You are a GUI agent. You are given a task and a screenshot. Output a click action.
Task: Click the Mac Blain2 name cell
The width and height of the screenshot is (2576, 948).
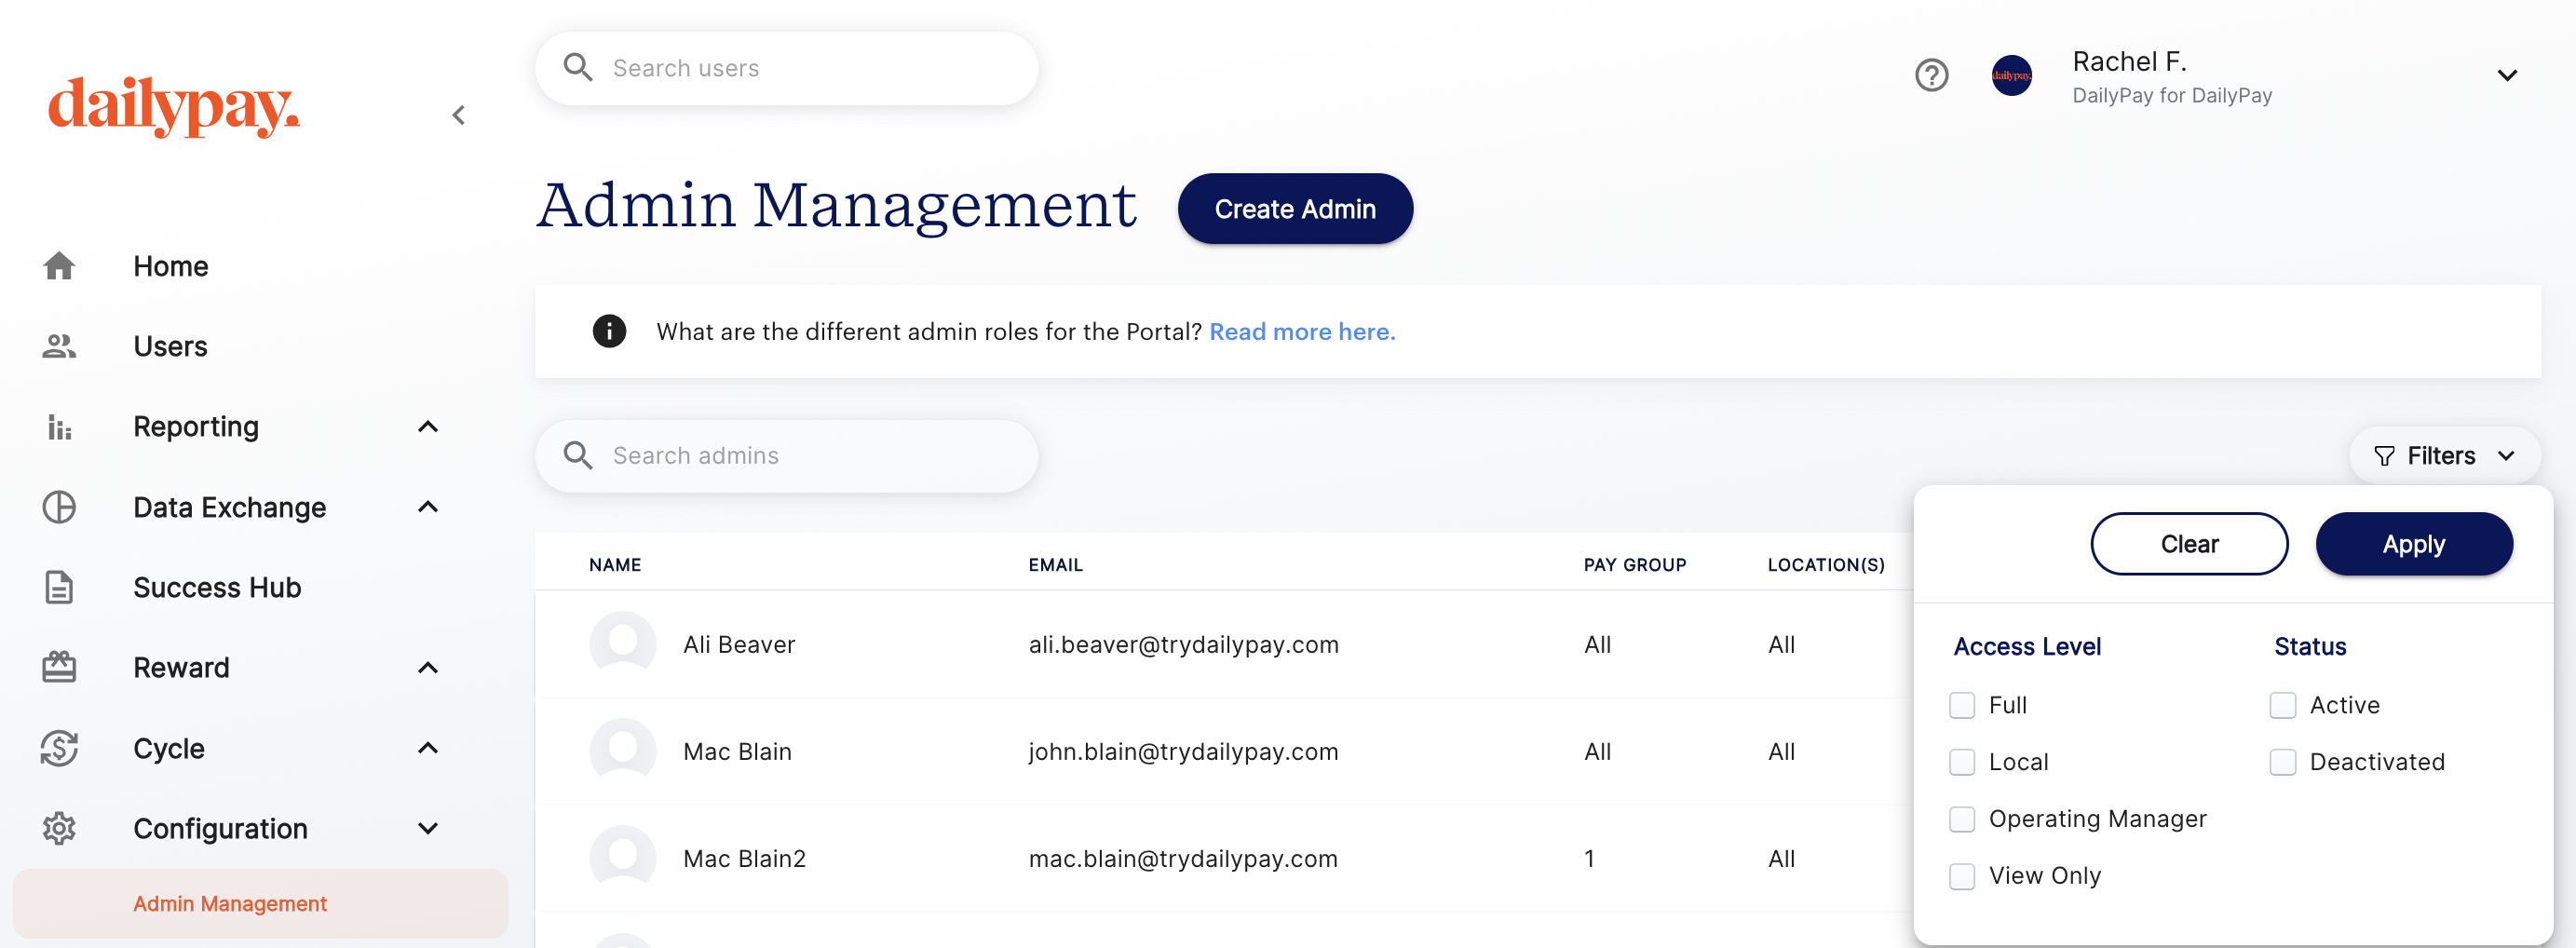[744, 858]
